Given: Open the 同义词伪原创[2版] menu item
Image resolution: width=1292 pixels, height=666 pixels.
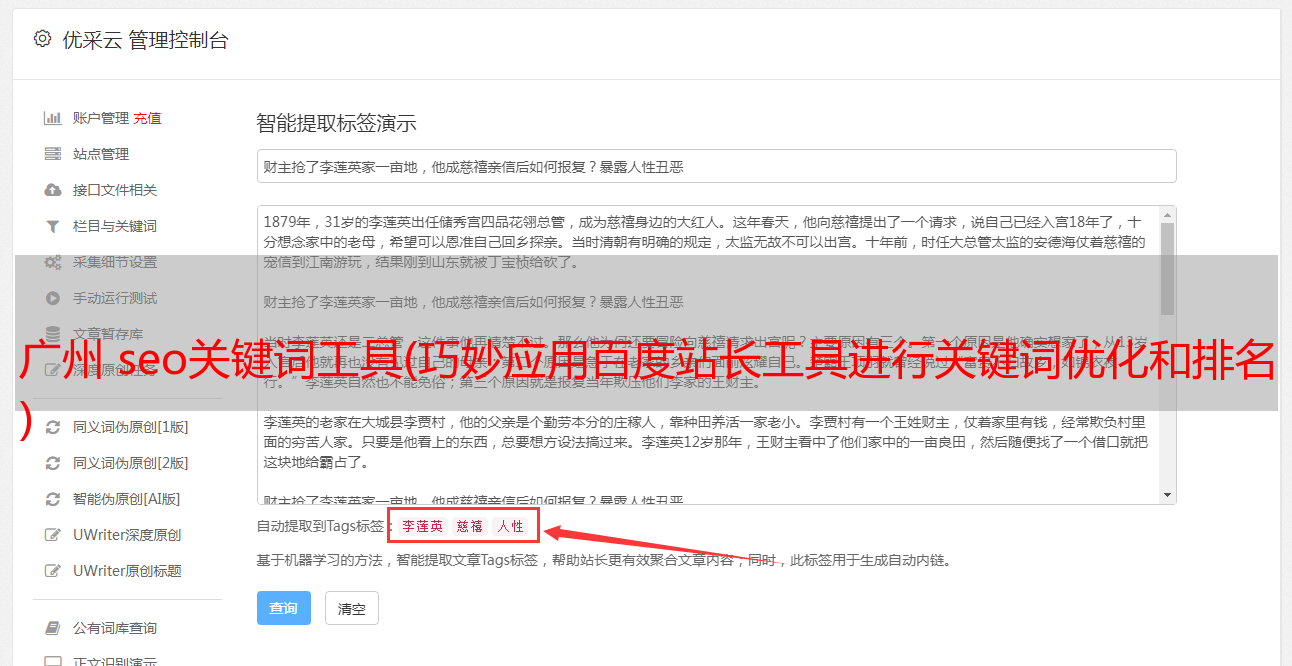Looking at the screenshot, I should click(130, 463).
